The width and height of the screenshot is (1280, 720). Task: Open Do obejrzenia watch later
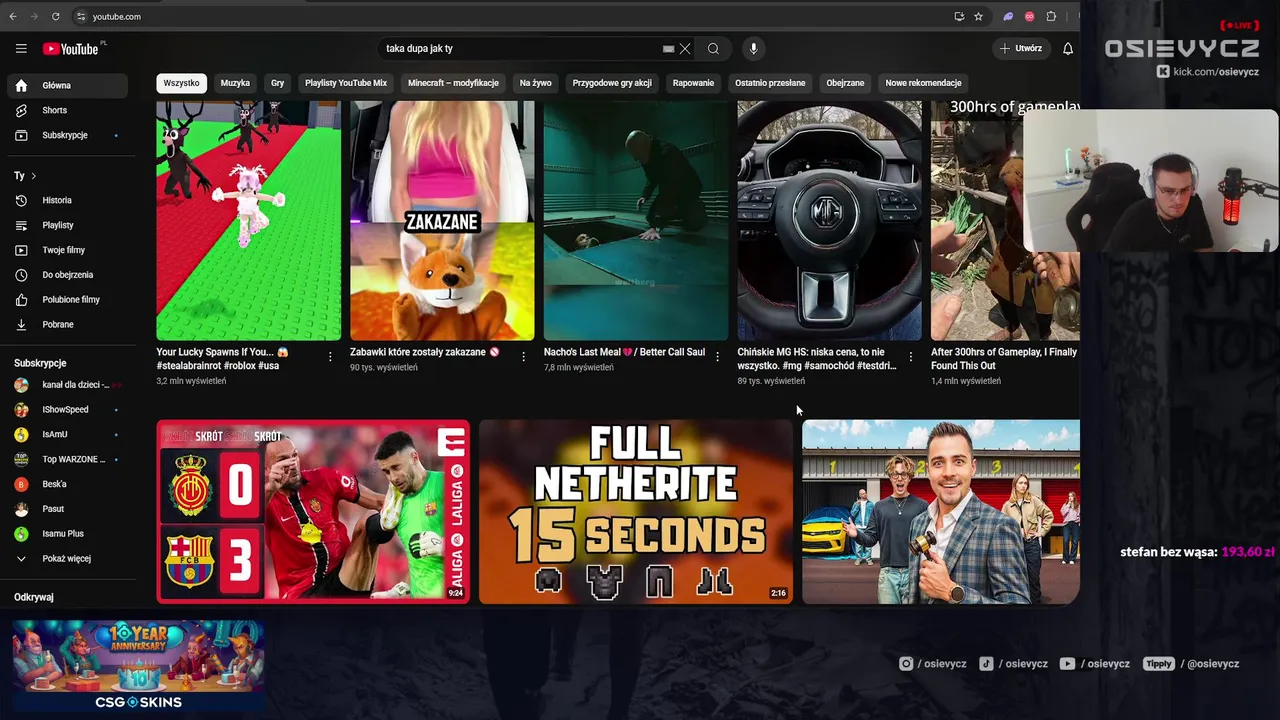point(68,275)
